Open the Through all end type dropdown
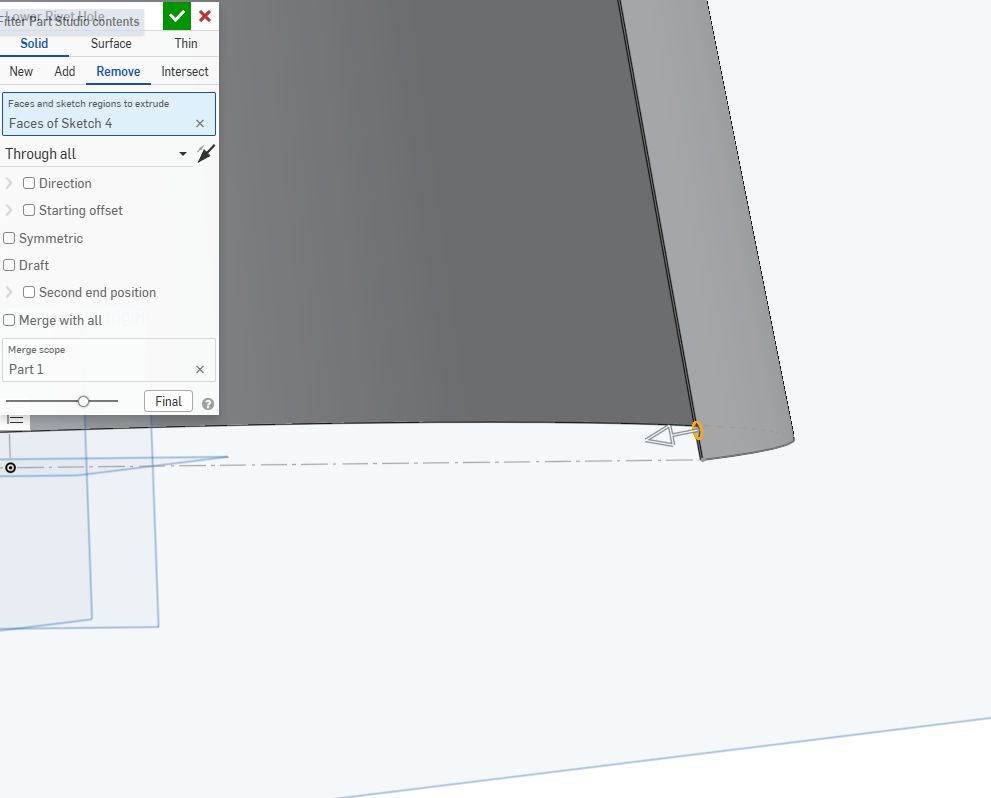This screenshot has width=991, height=798. click(x=97, y=154)
